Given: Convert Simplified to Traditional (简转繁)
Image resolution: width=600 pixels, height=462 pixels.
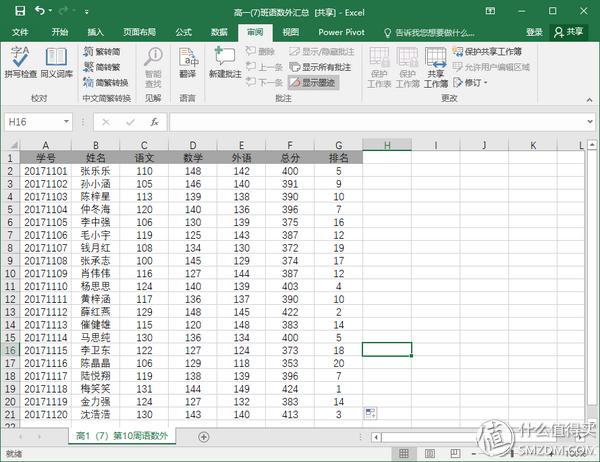Looking at the screenshot, I should (102, 67).
